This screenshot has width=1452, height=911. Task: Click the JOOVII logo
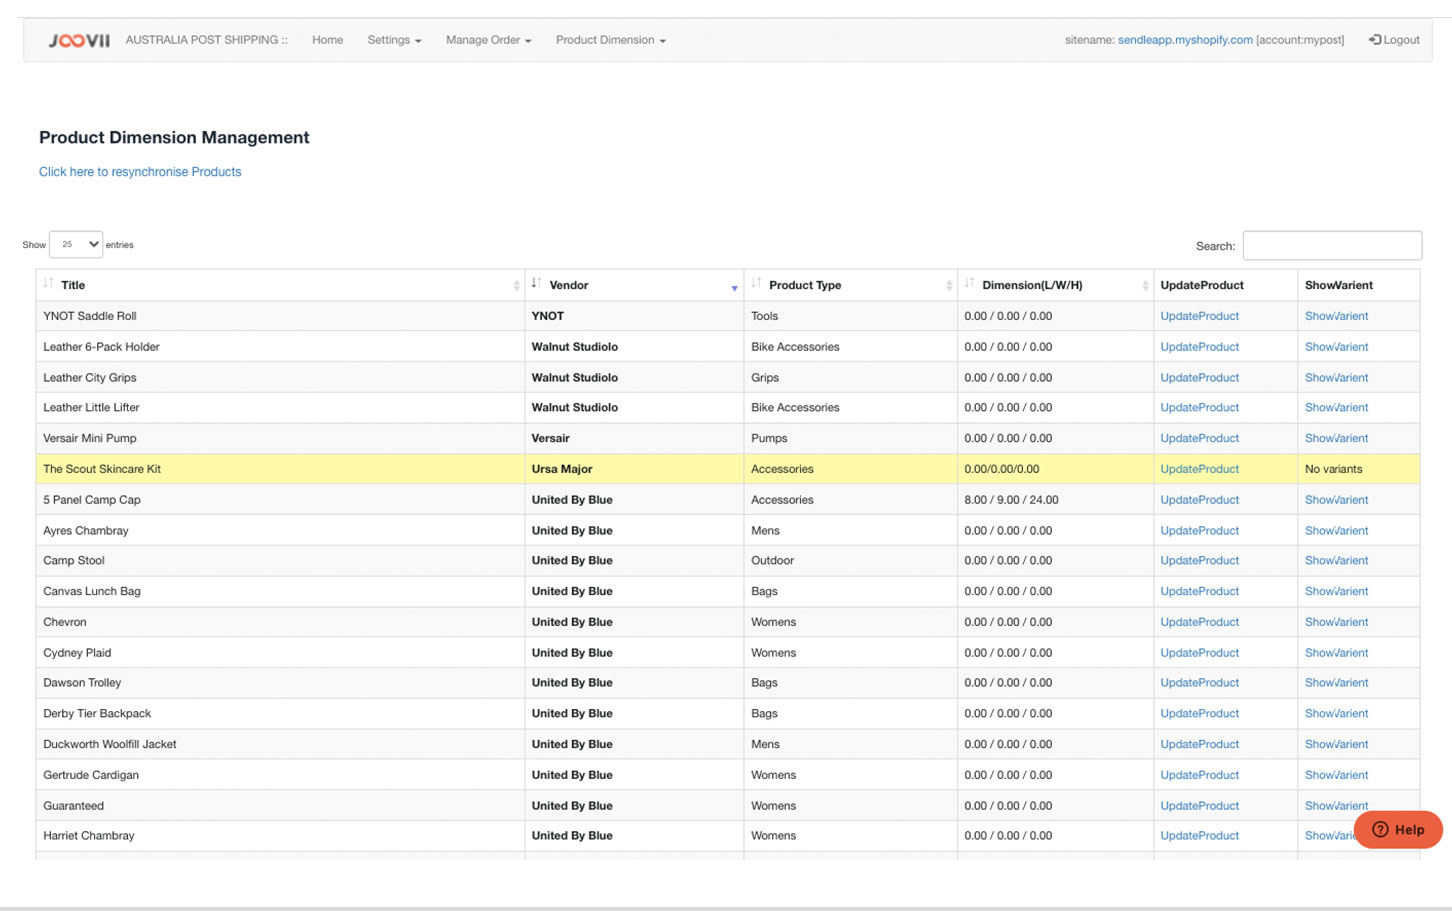[79, 40]
